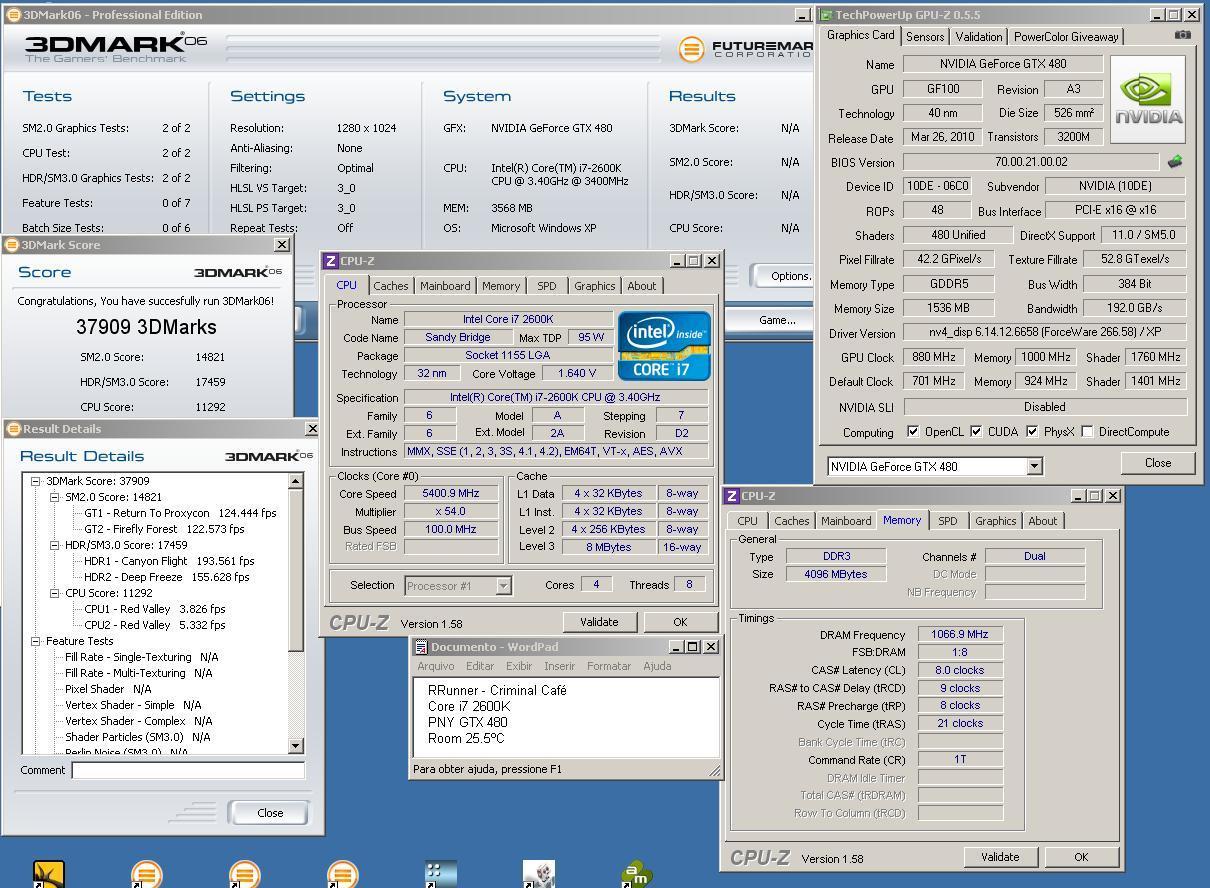Viewport: 1210px width, 888px height.
Task: Click the Result Details scrollbar down arrow
Action: coord(296,745)
